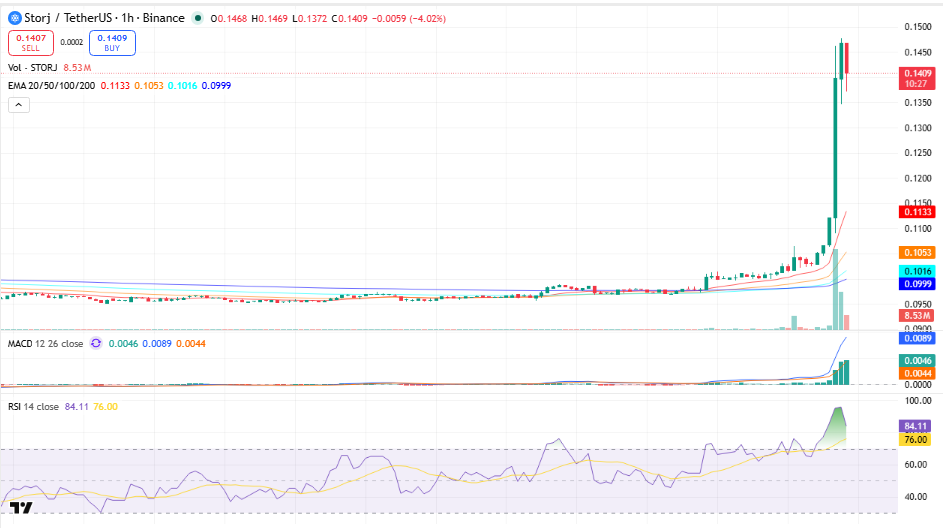Viewport: 943px width, 528px height.
Task: Click the yellow 76.00 RSI tag on the axis
Action: [x=915, y=439]
